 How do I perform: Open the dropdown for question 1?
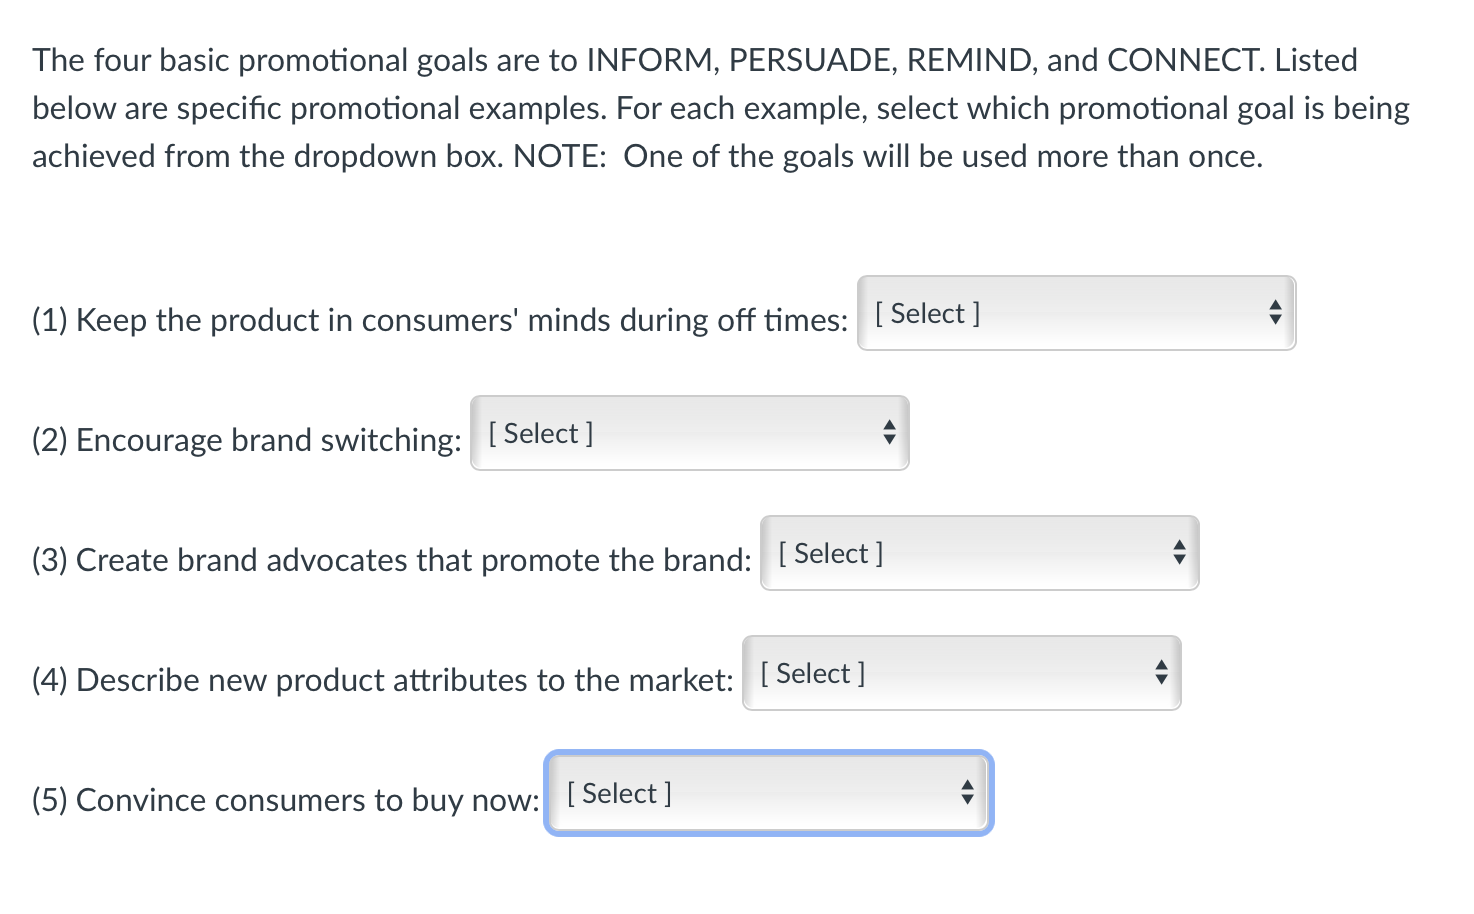pyautogui.click(x=1076, y=313)
